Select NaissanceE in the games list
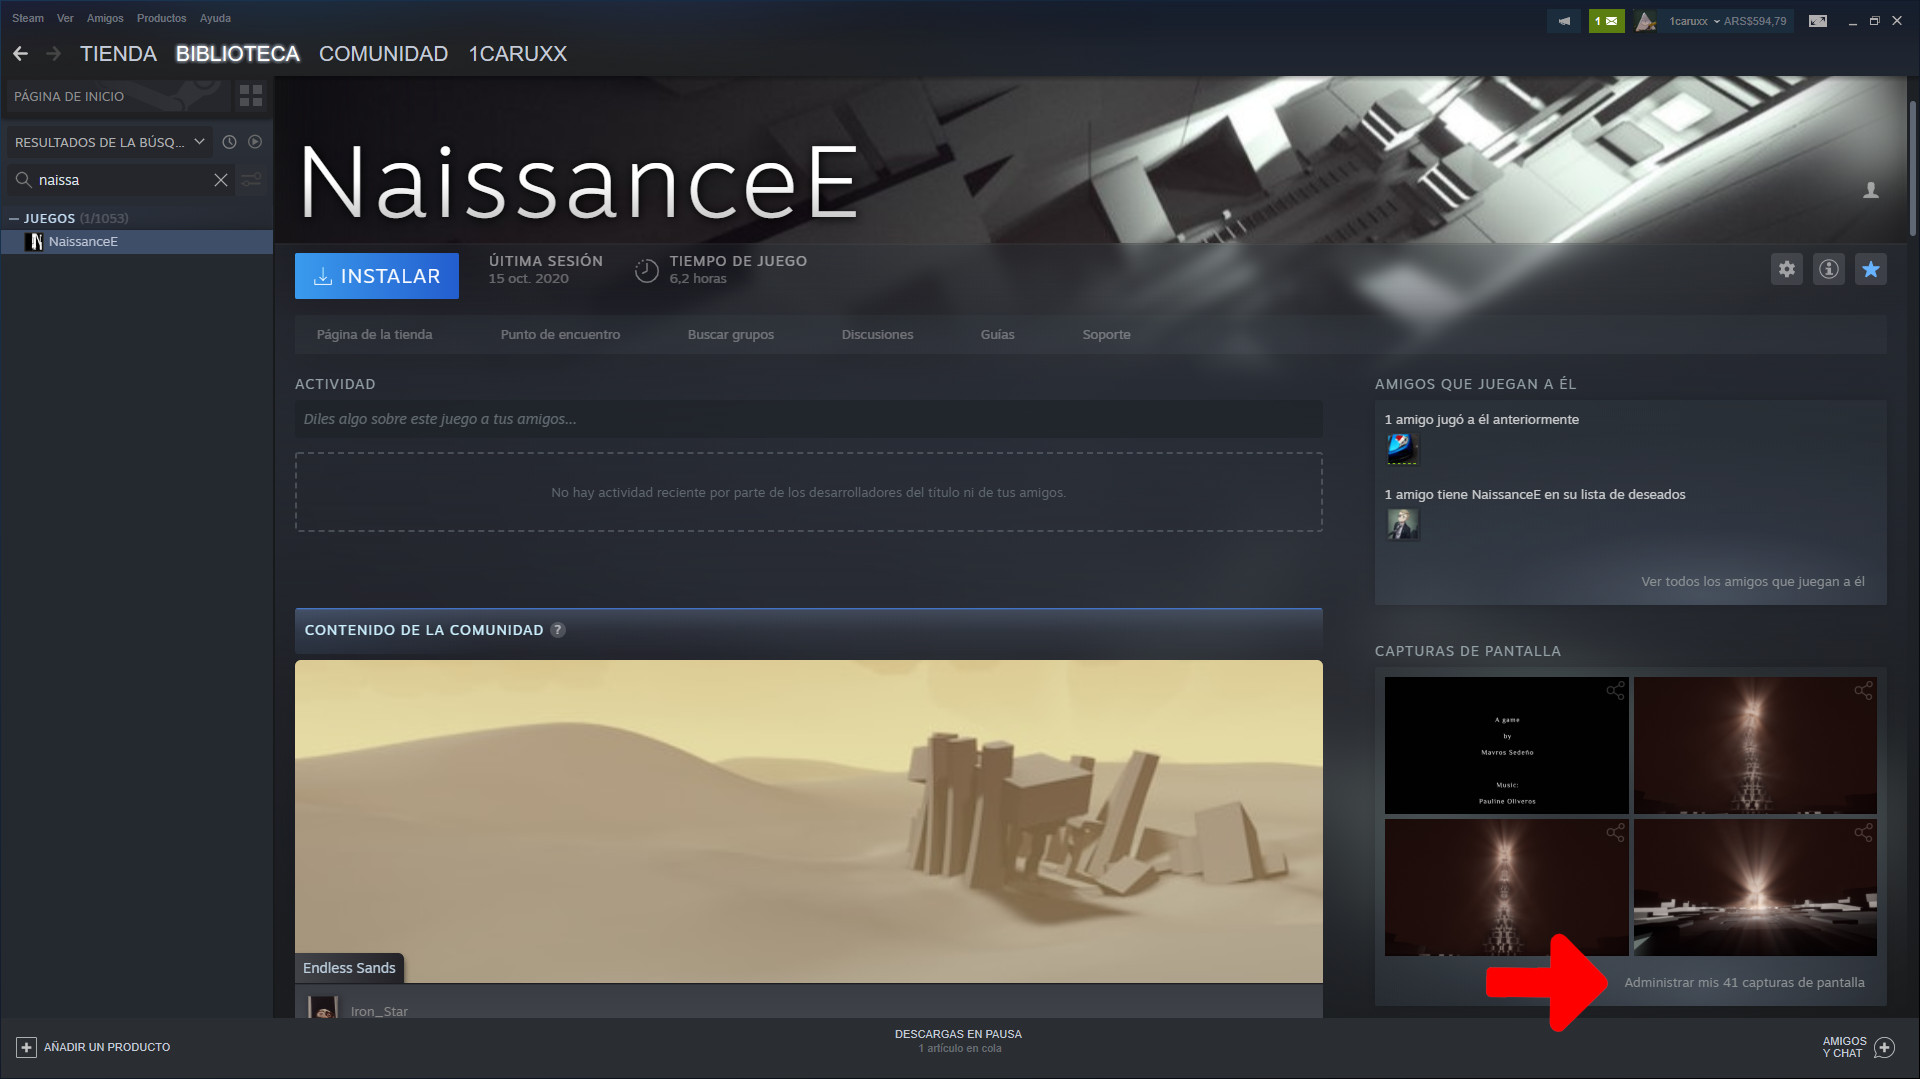This screenshot has height=1079, width=1920. click(137, 242)
